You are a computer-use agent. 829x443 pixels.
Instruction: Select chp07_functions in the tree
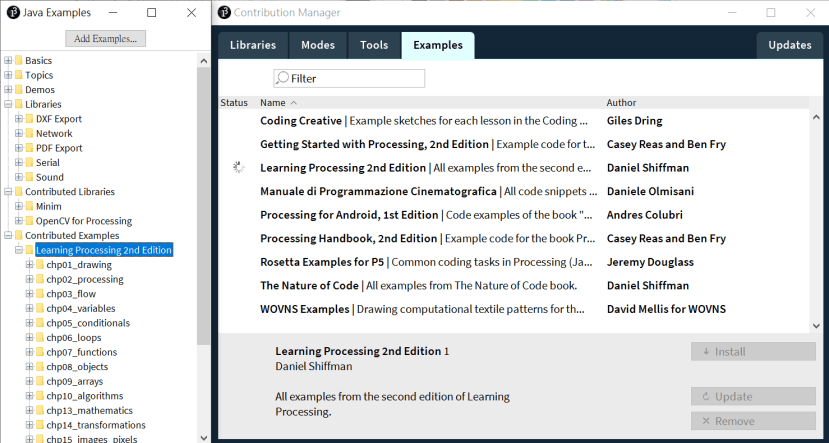(81, 352)
